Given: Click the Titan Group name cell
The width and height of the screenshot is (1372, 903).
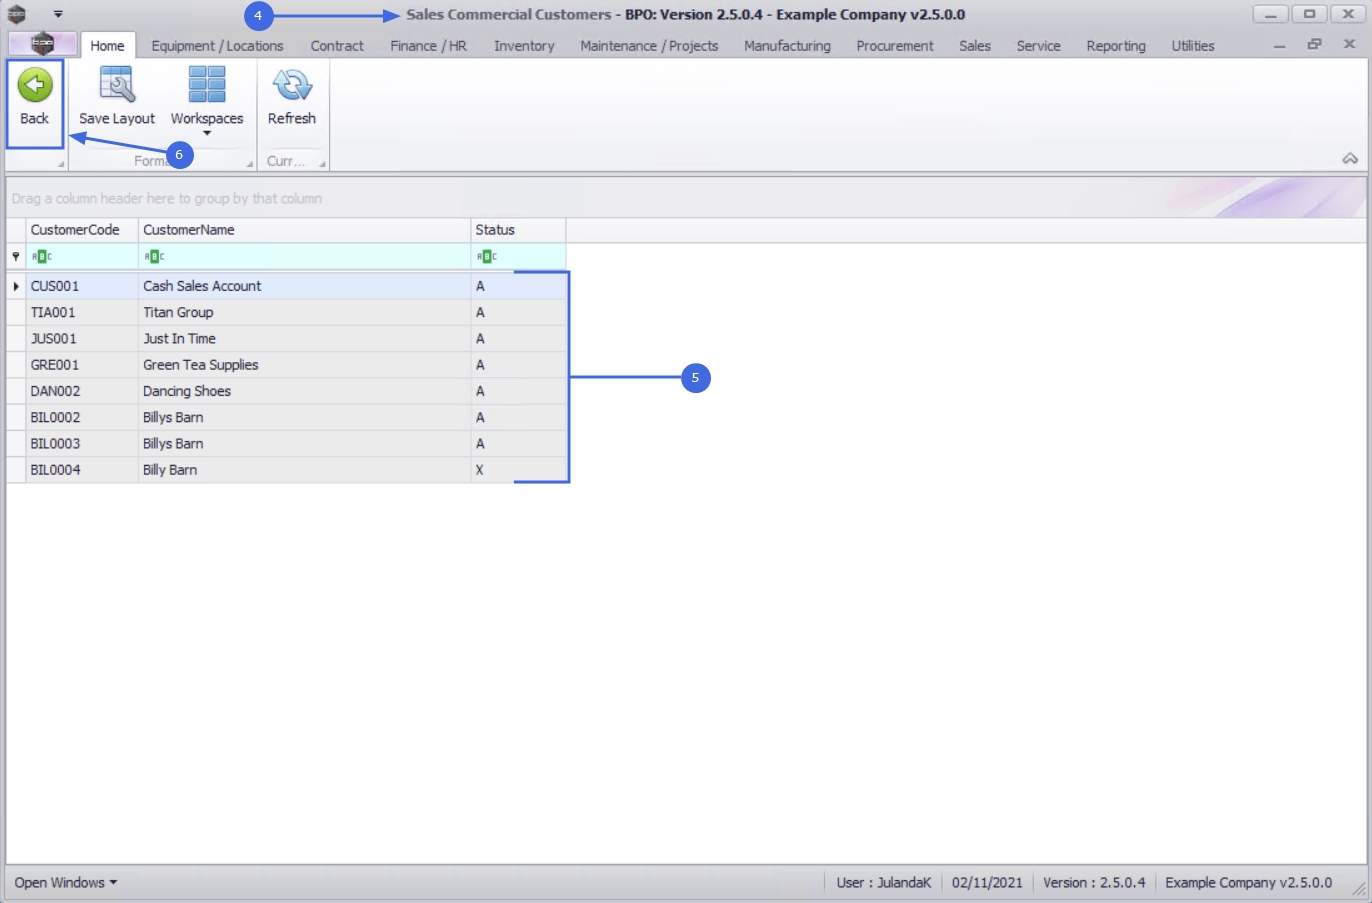Looking at the screenshot, I should (x=304, y=312).
